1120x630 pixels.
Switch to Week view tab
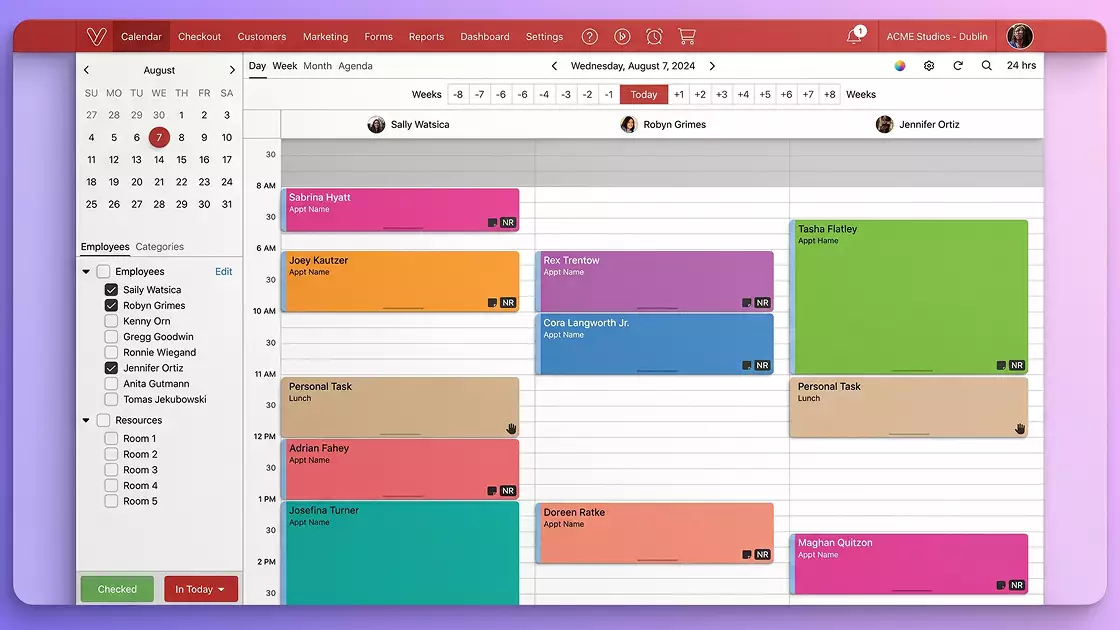tap(284, 66)
